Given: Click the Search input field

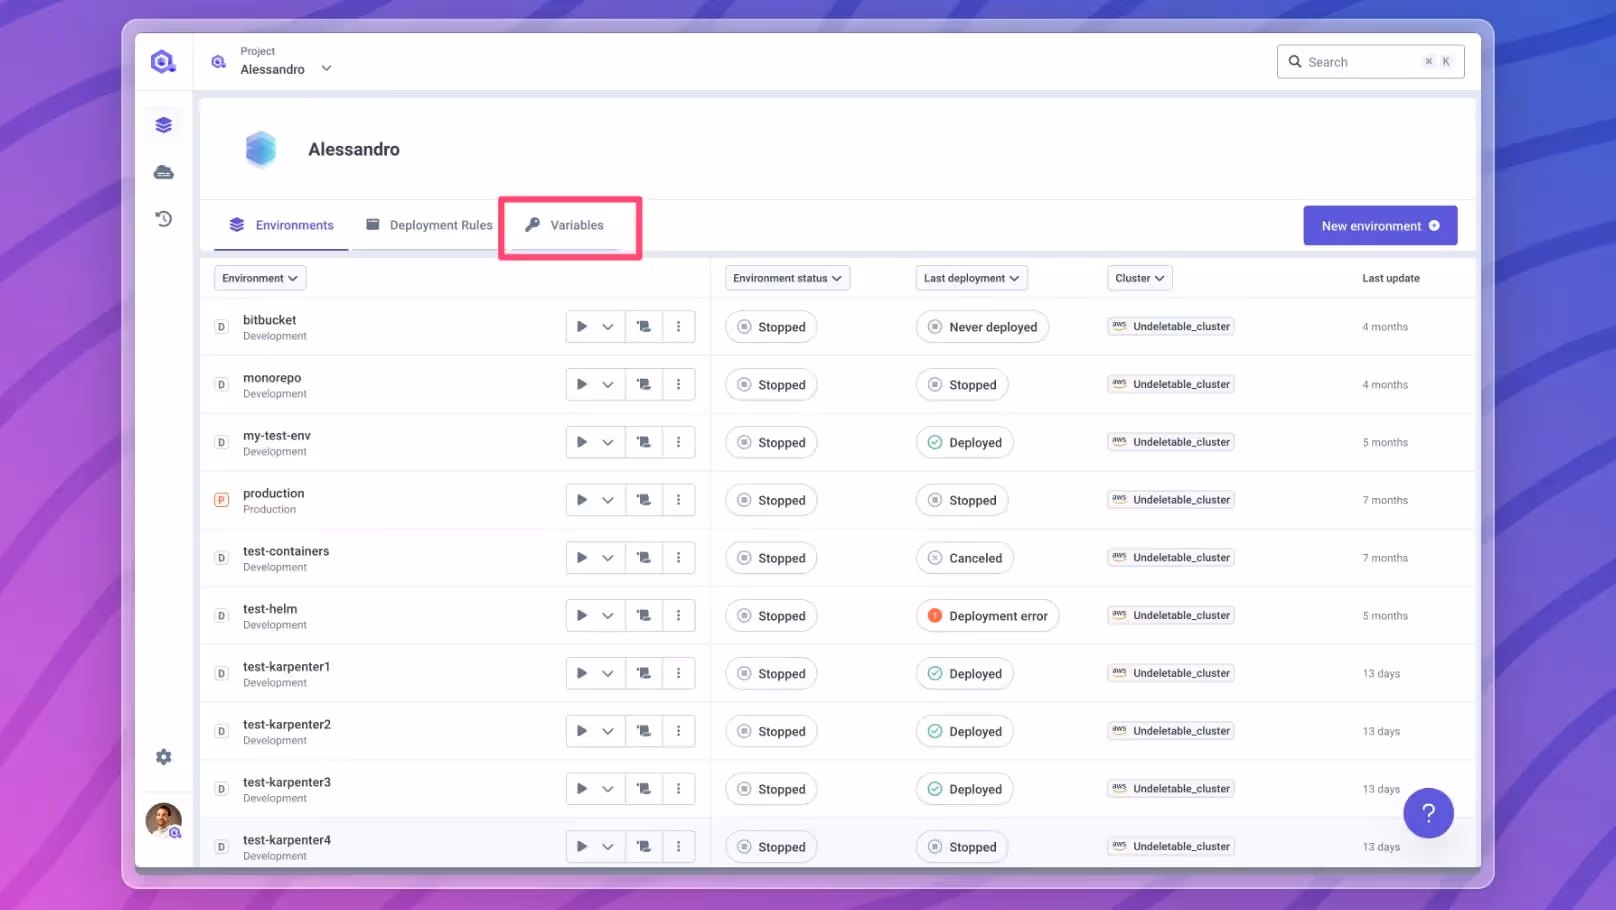Looking at the screenshot, I should pos(1370,62).
